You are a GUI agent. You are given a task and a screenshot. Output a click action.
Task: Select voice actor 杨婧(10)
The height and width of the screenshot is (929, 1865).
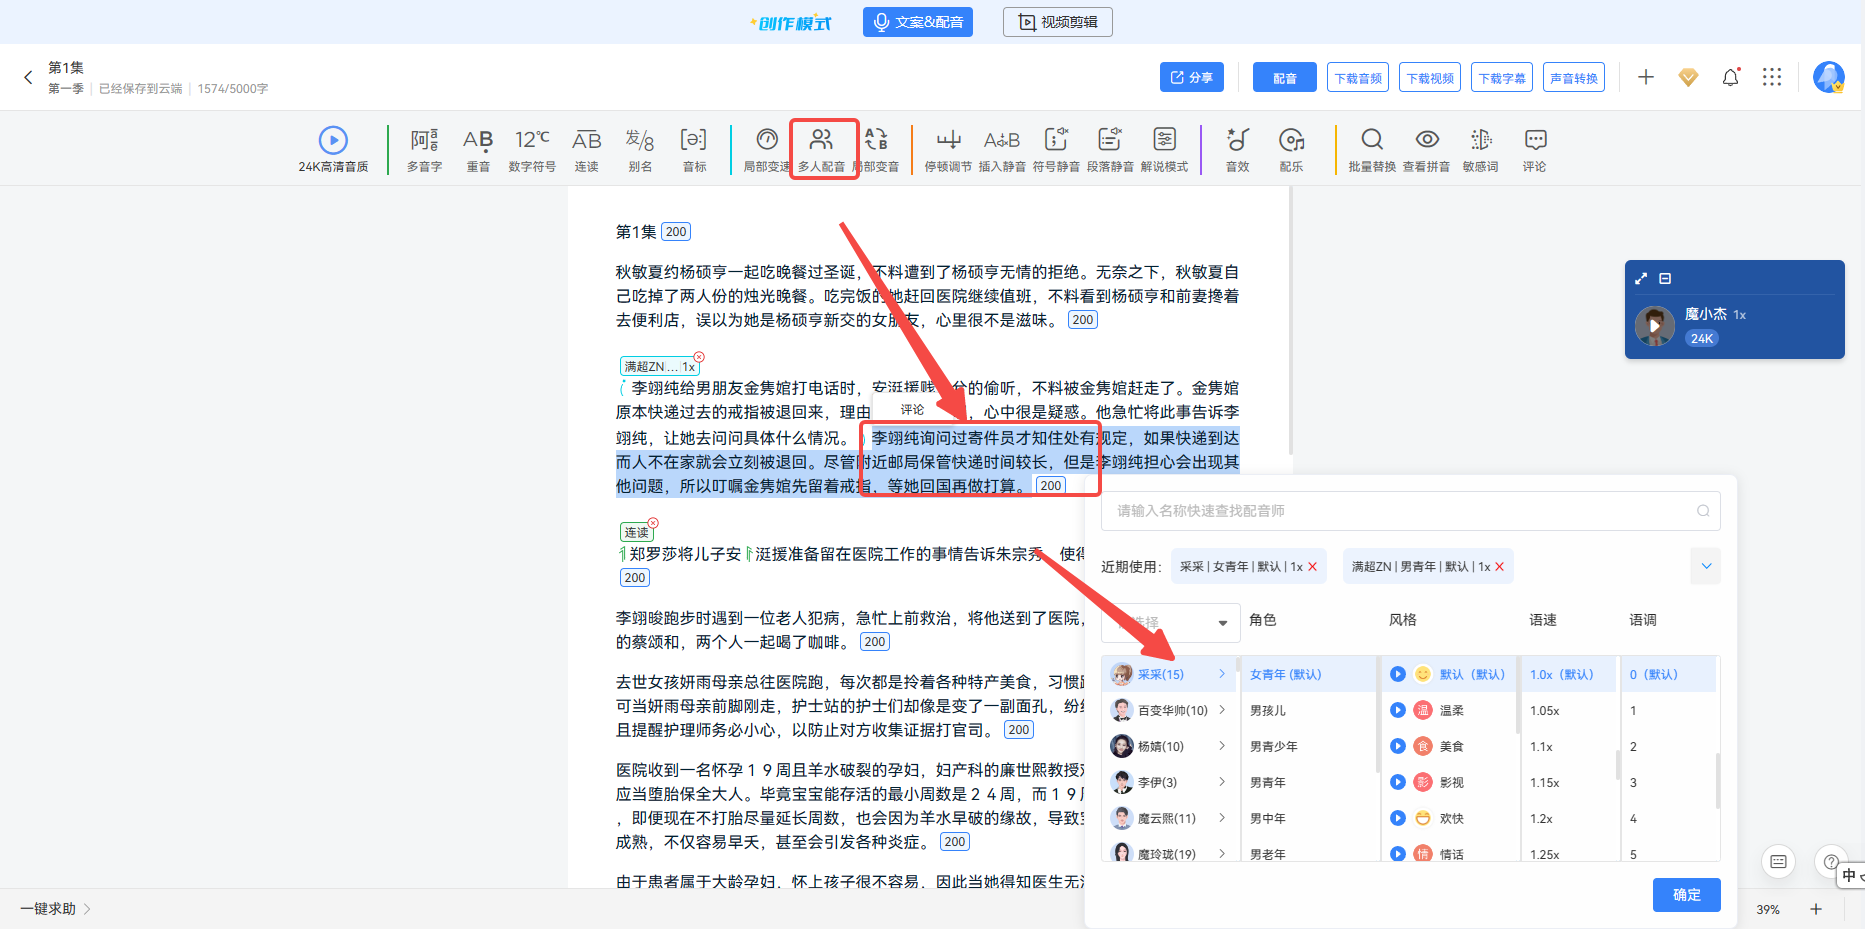click(x=1168, y=746)
